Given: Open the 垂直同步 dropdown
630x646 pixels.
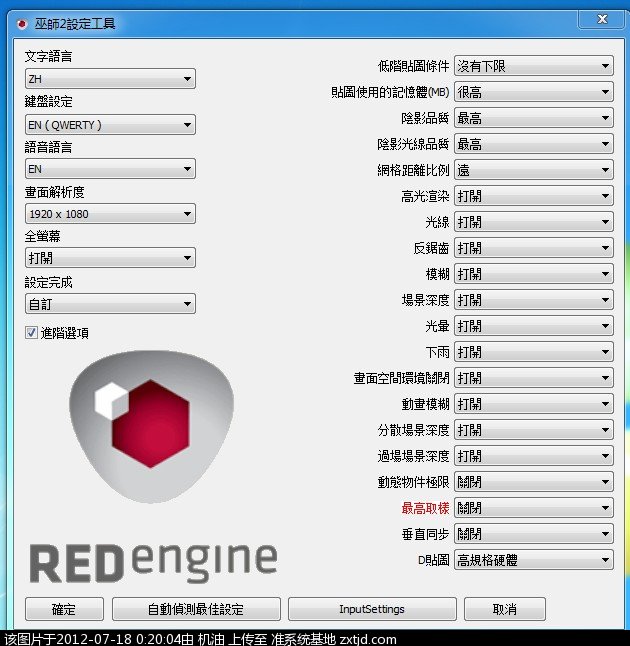Looking at the screenshot, I should [x=534, y=534].
